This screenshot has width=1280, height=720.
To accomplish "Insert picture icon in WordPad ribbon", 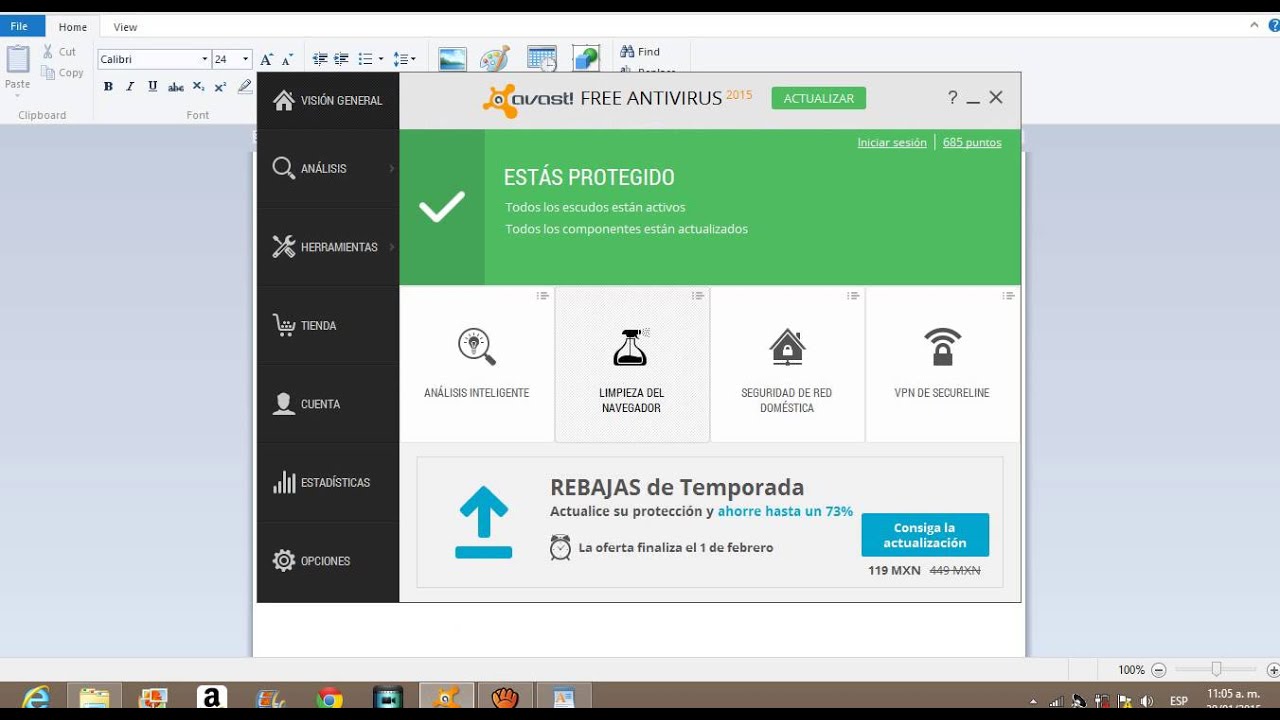I will coord(453,59).
